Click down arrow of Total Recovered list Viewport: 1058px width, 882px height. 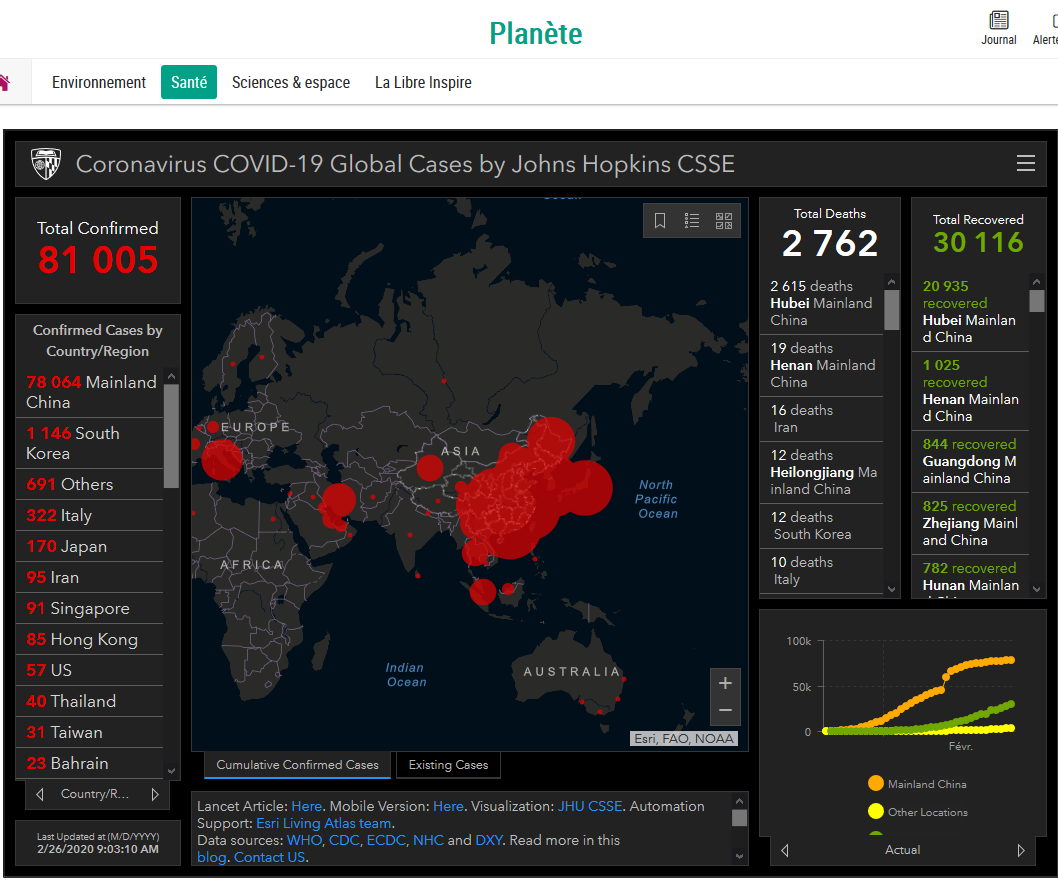[1036, 589]
